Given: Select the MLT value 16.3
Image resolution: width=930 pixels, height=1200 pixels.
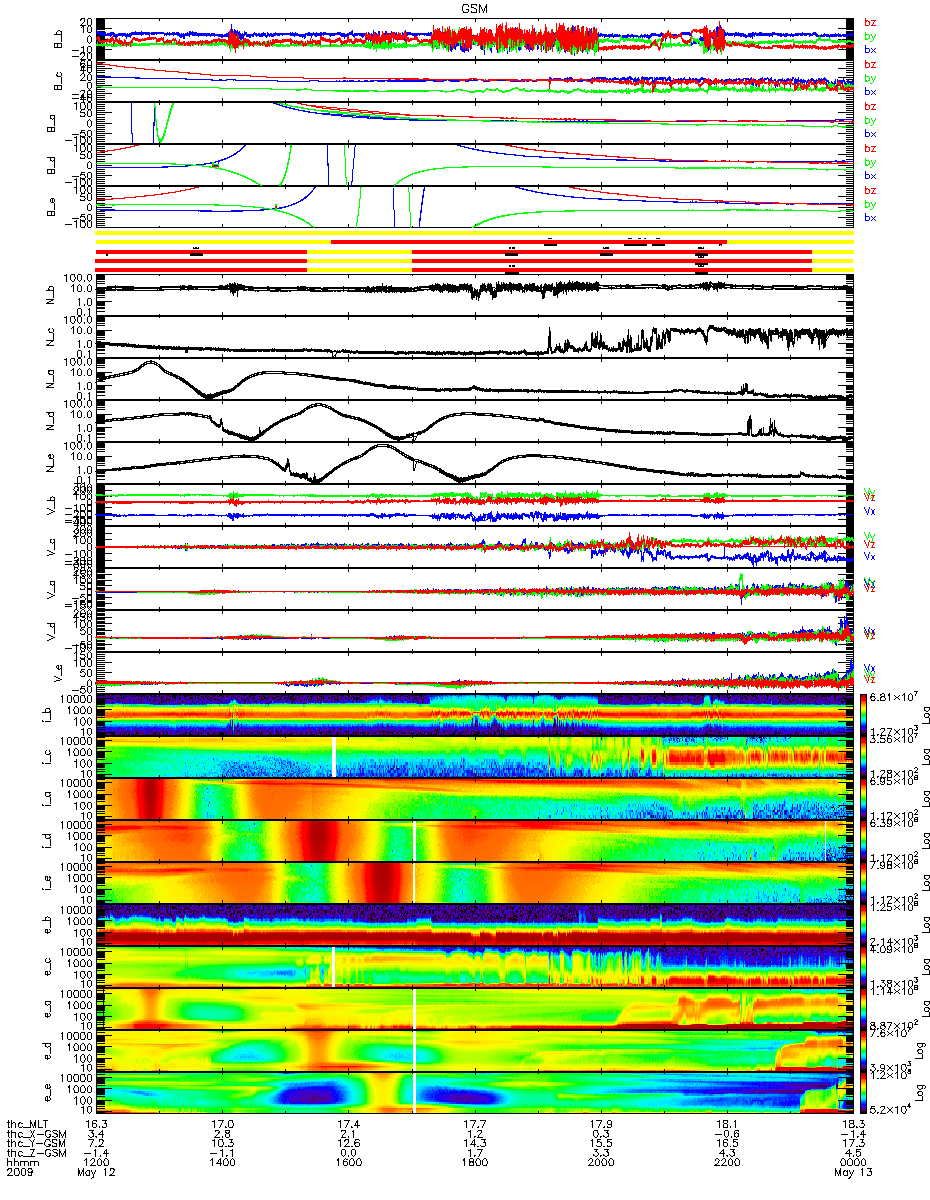Looking at the screenshot, I should coord(97,1124).
